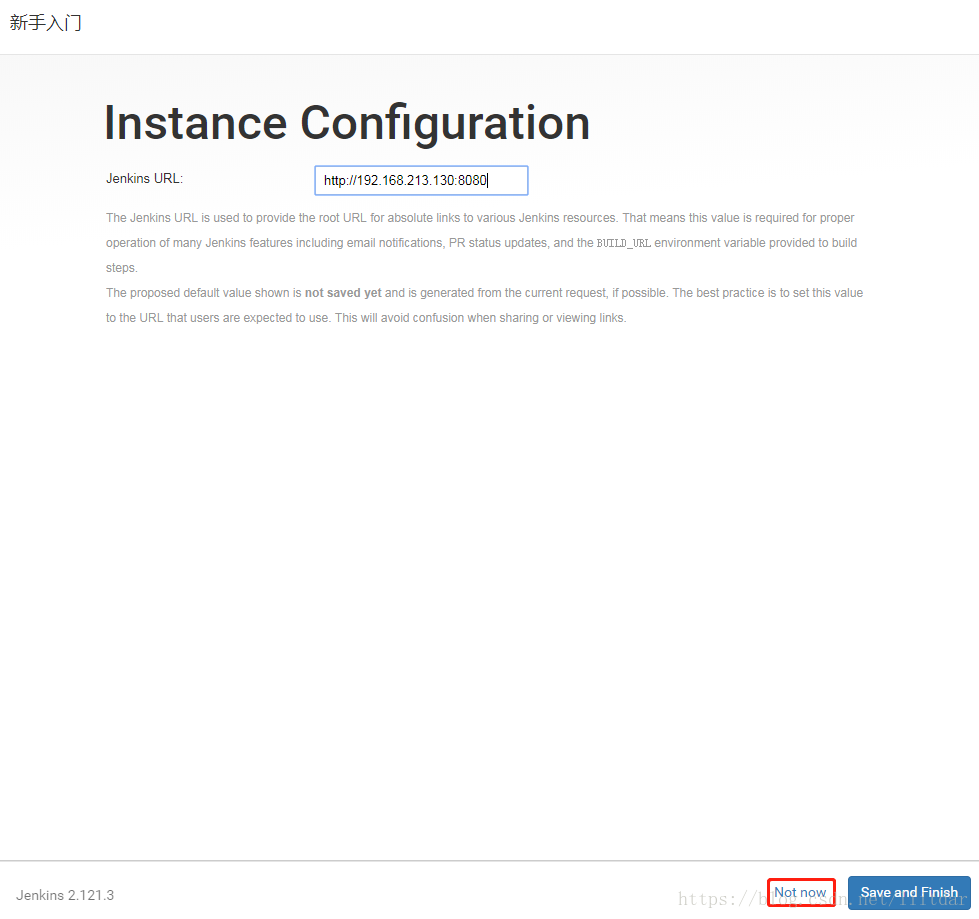Click the bold 'not saved yet' text
This screenshot has height=919, width=979.
[x=343, y=293]
